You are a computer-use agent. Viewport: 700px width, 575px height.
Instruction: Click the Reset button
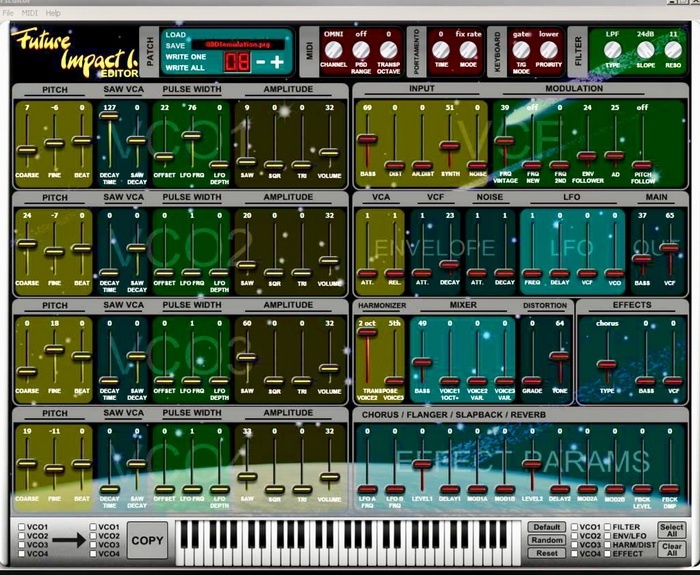pos(547,553)
